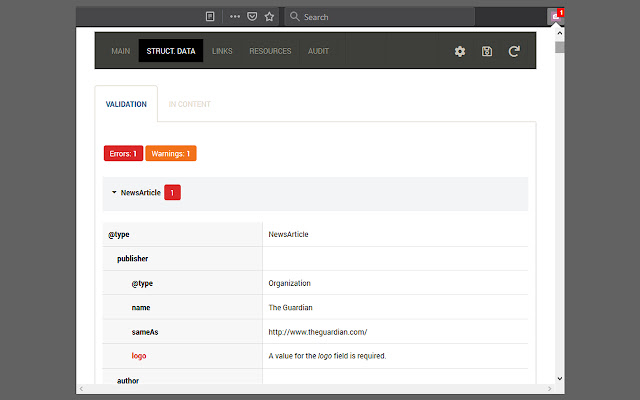Screen dimensions: 640x400
Task: Go to the RESOURCES tab
Action: pyautogui.click(x=270, y=51)
